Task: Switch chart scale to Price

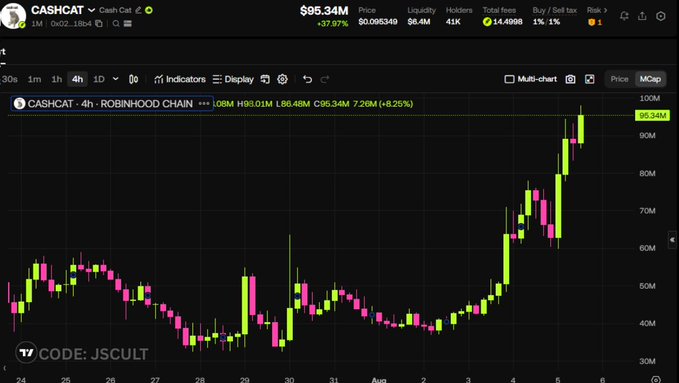Action: point(619,79)
